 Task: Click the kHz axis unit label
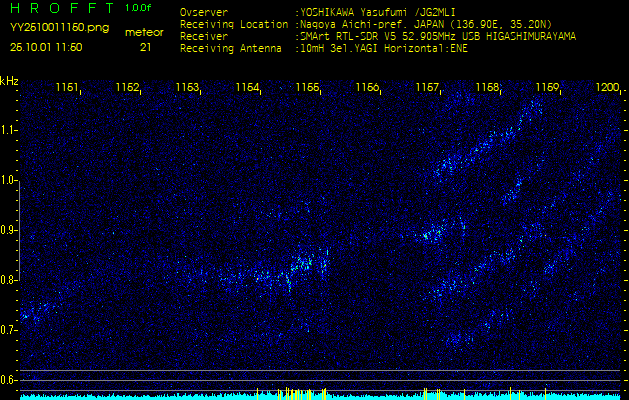(9, 81)
